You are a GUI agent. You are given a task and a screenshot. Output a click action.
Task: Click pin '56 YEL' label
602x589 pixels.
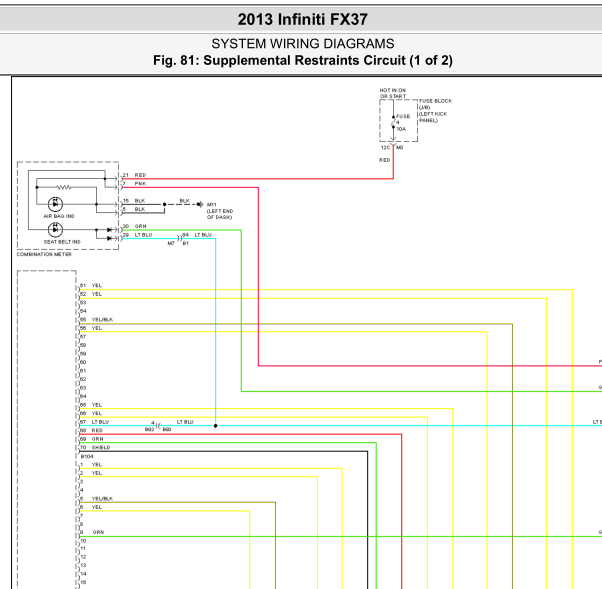coord(91,328)
